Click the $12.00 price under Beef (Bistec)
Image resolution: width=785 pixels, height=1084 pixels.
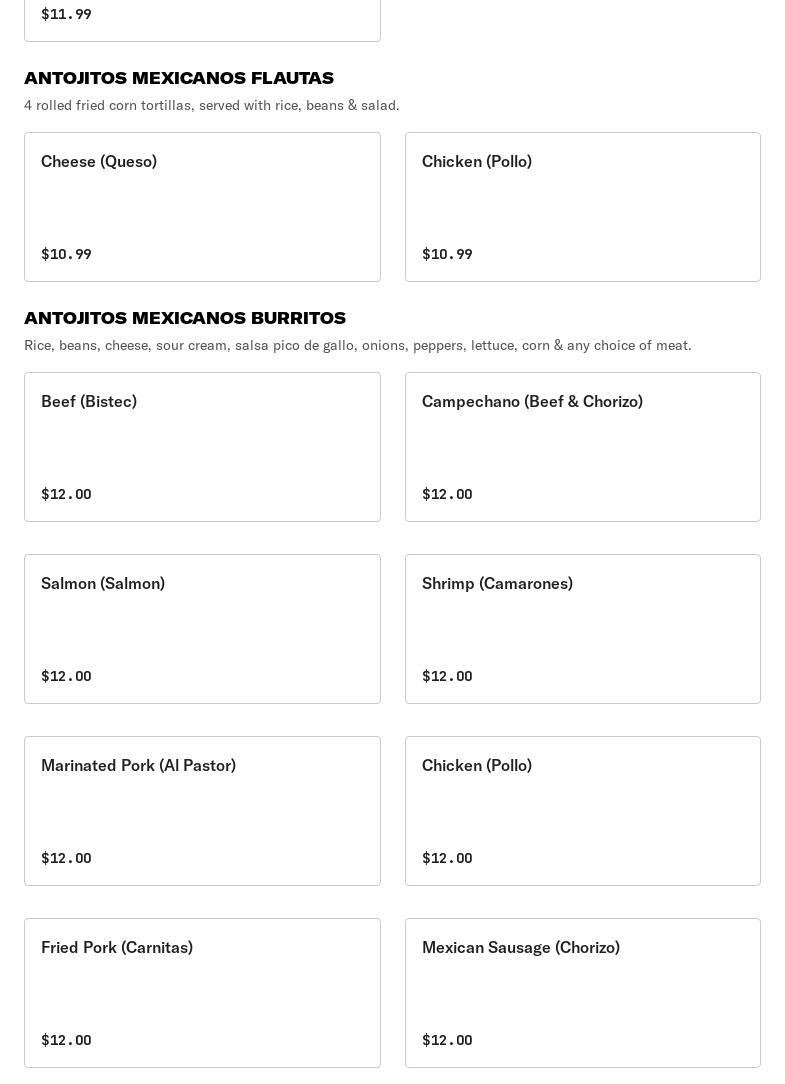coord(66,494)
